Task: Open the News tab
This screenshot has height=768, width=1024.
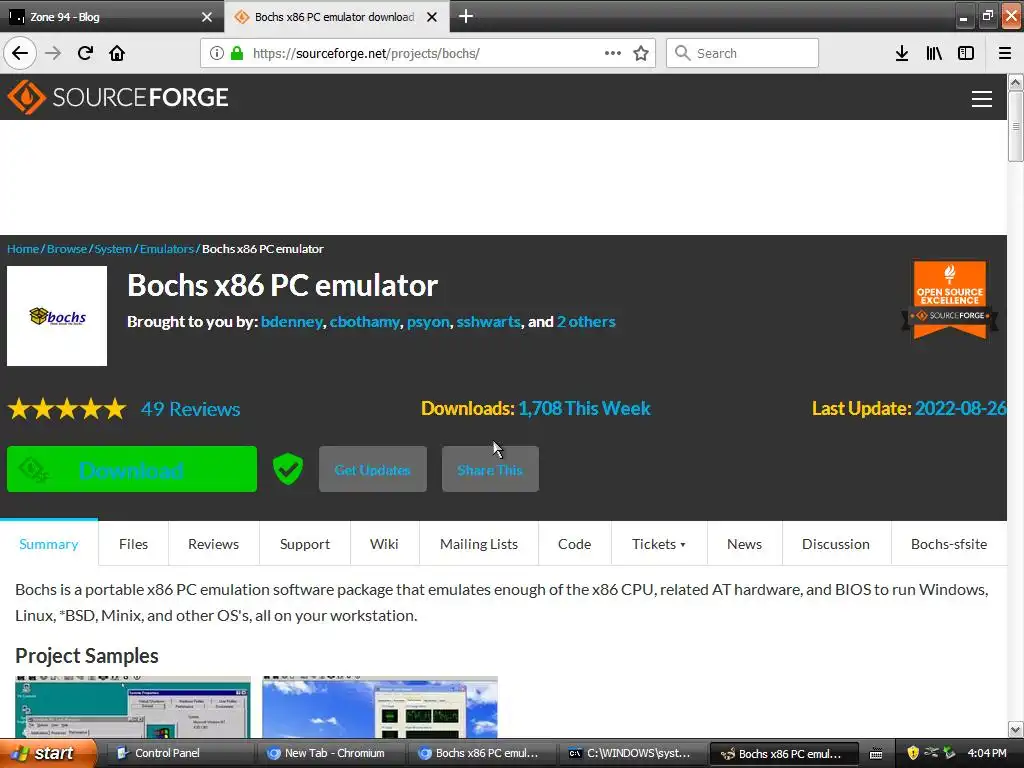Action: (744, 544)
